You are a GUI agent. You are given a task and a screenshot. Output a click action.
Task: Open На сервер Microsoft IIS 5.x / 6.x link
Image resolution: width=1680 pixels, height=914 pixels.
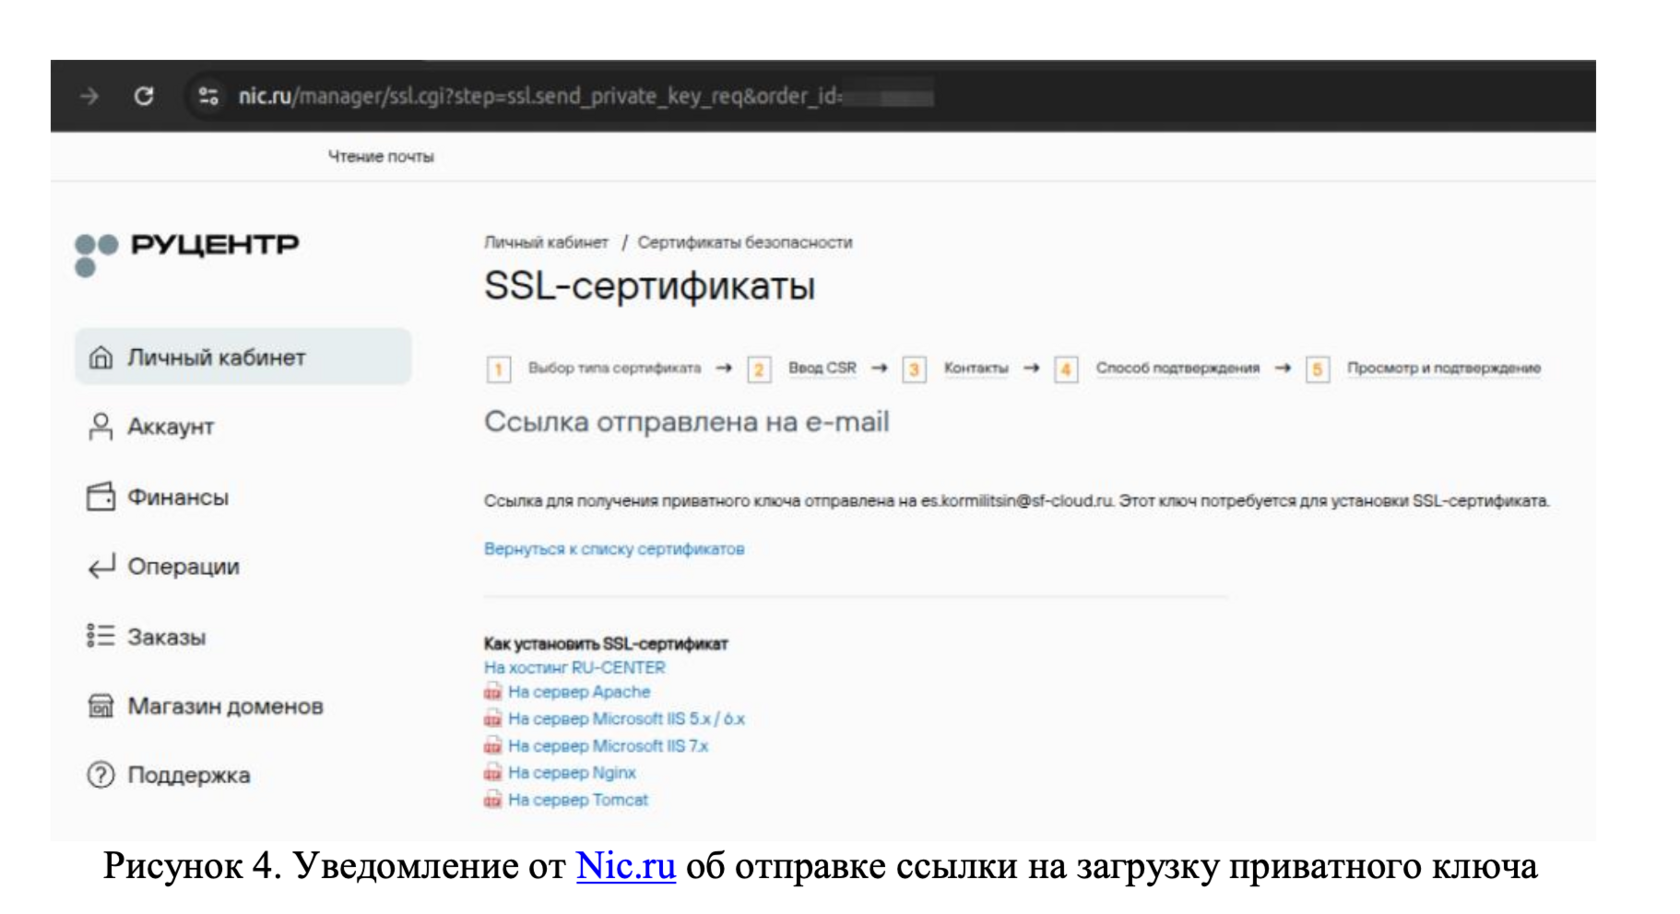pyautogui.click(x=626, y=719)
